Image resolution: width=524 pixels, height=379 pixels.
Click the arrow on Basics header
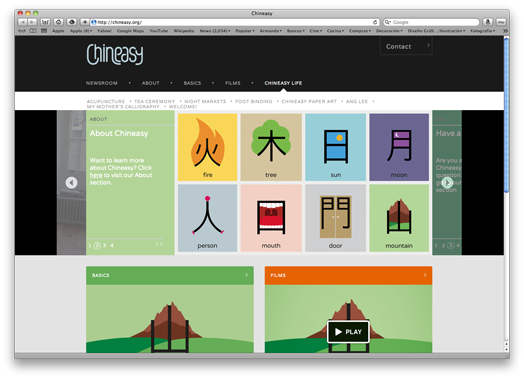pyautogui.click(x=247, y=275)
